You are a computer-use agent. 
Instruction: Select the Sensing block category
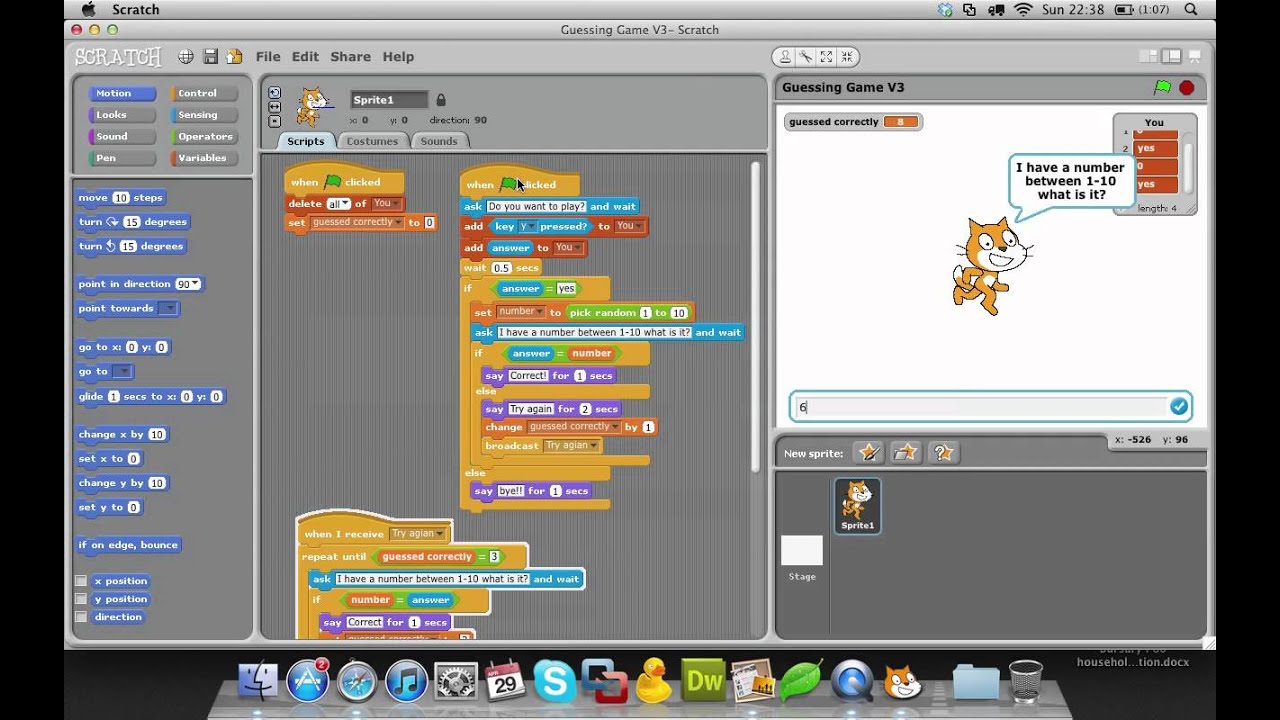(x=202, y=115)
